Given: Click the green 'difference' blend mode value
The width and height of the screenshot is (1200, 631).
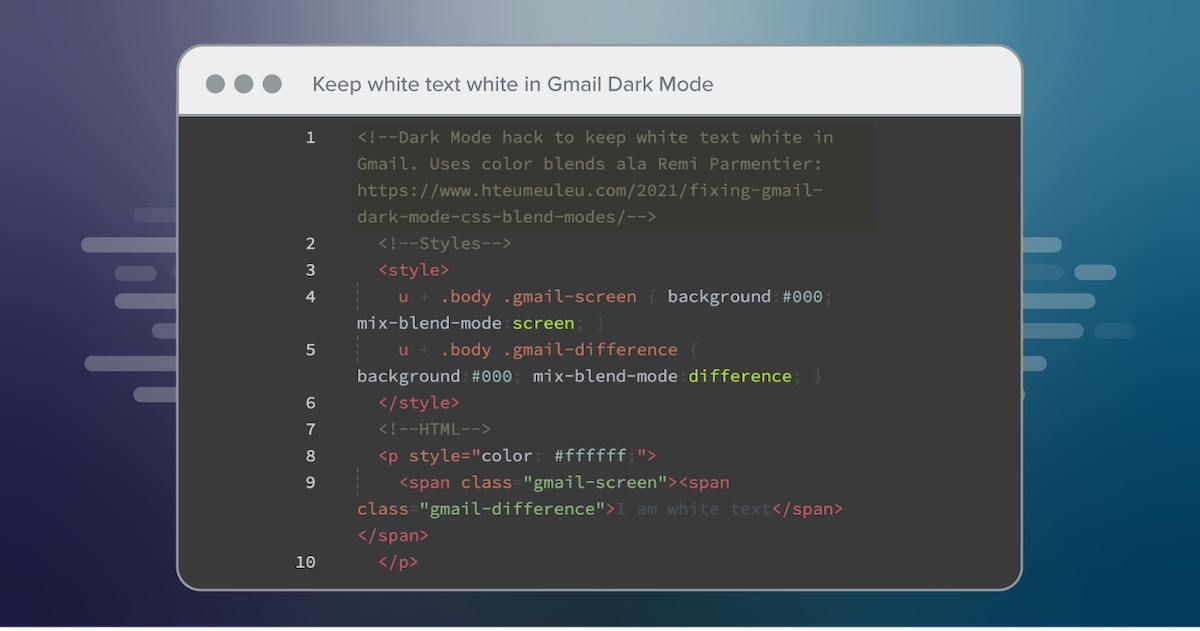Looking at the screenshot, I should click(740, 376).
